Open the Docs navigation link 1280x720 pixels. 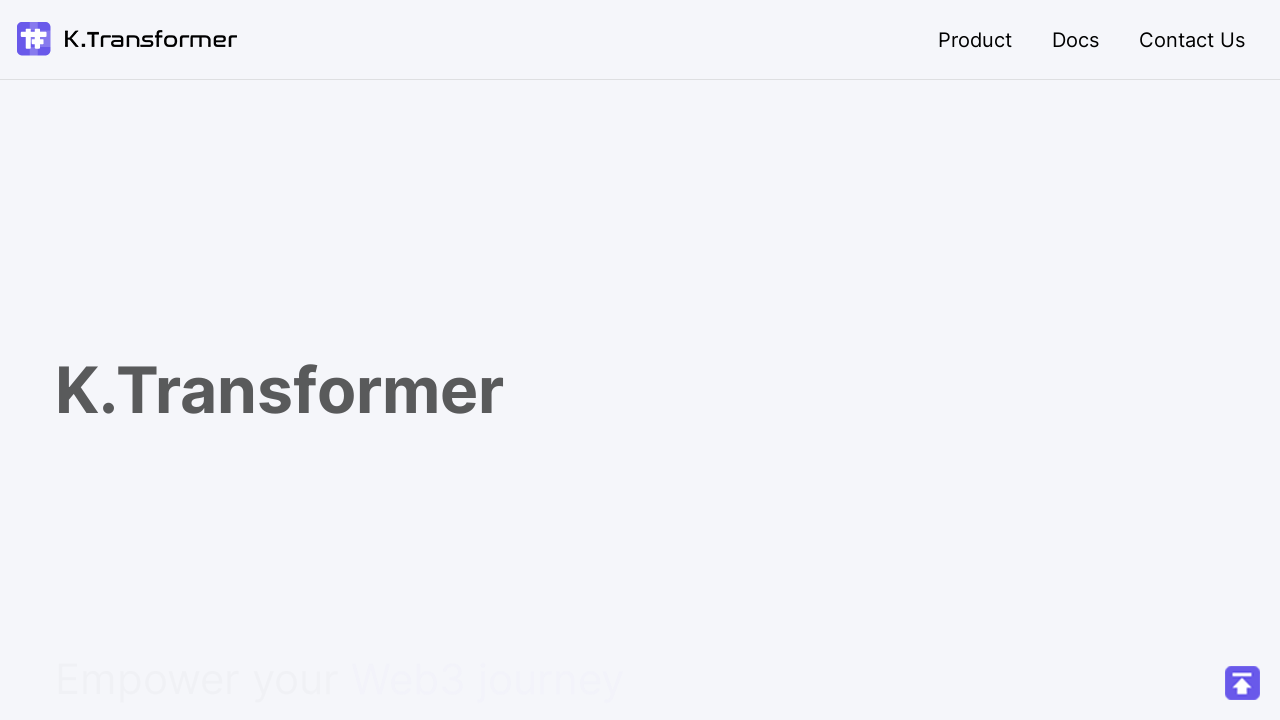[x=1075, y=40]
